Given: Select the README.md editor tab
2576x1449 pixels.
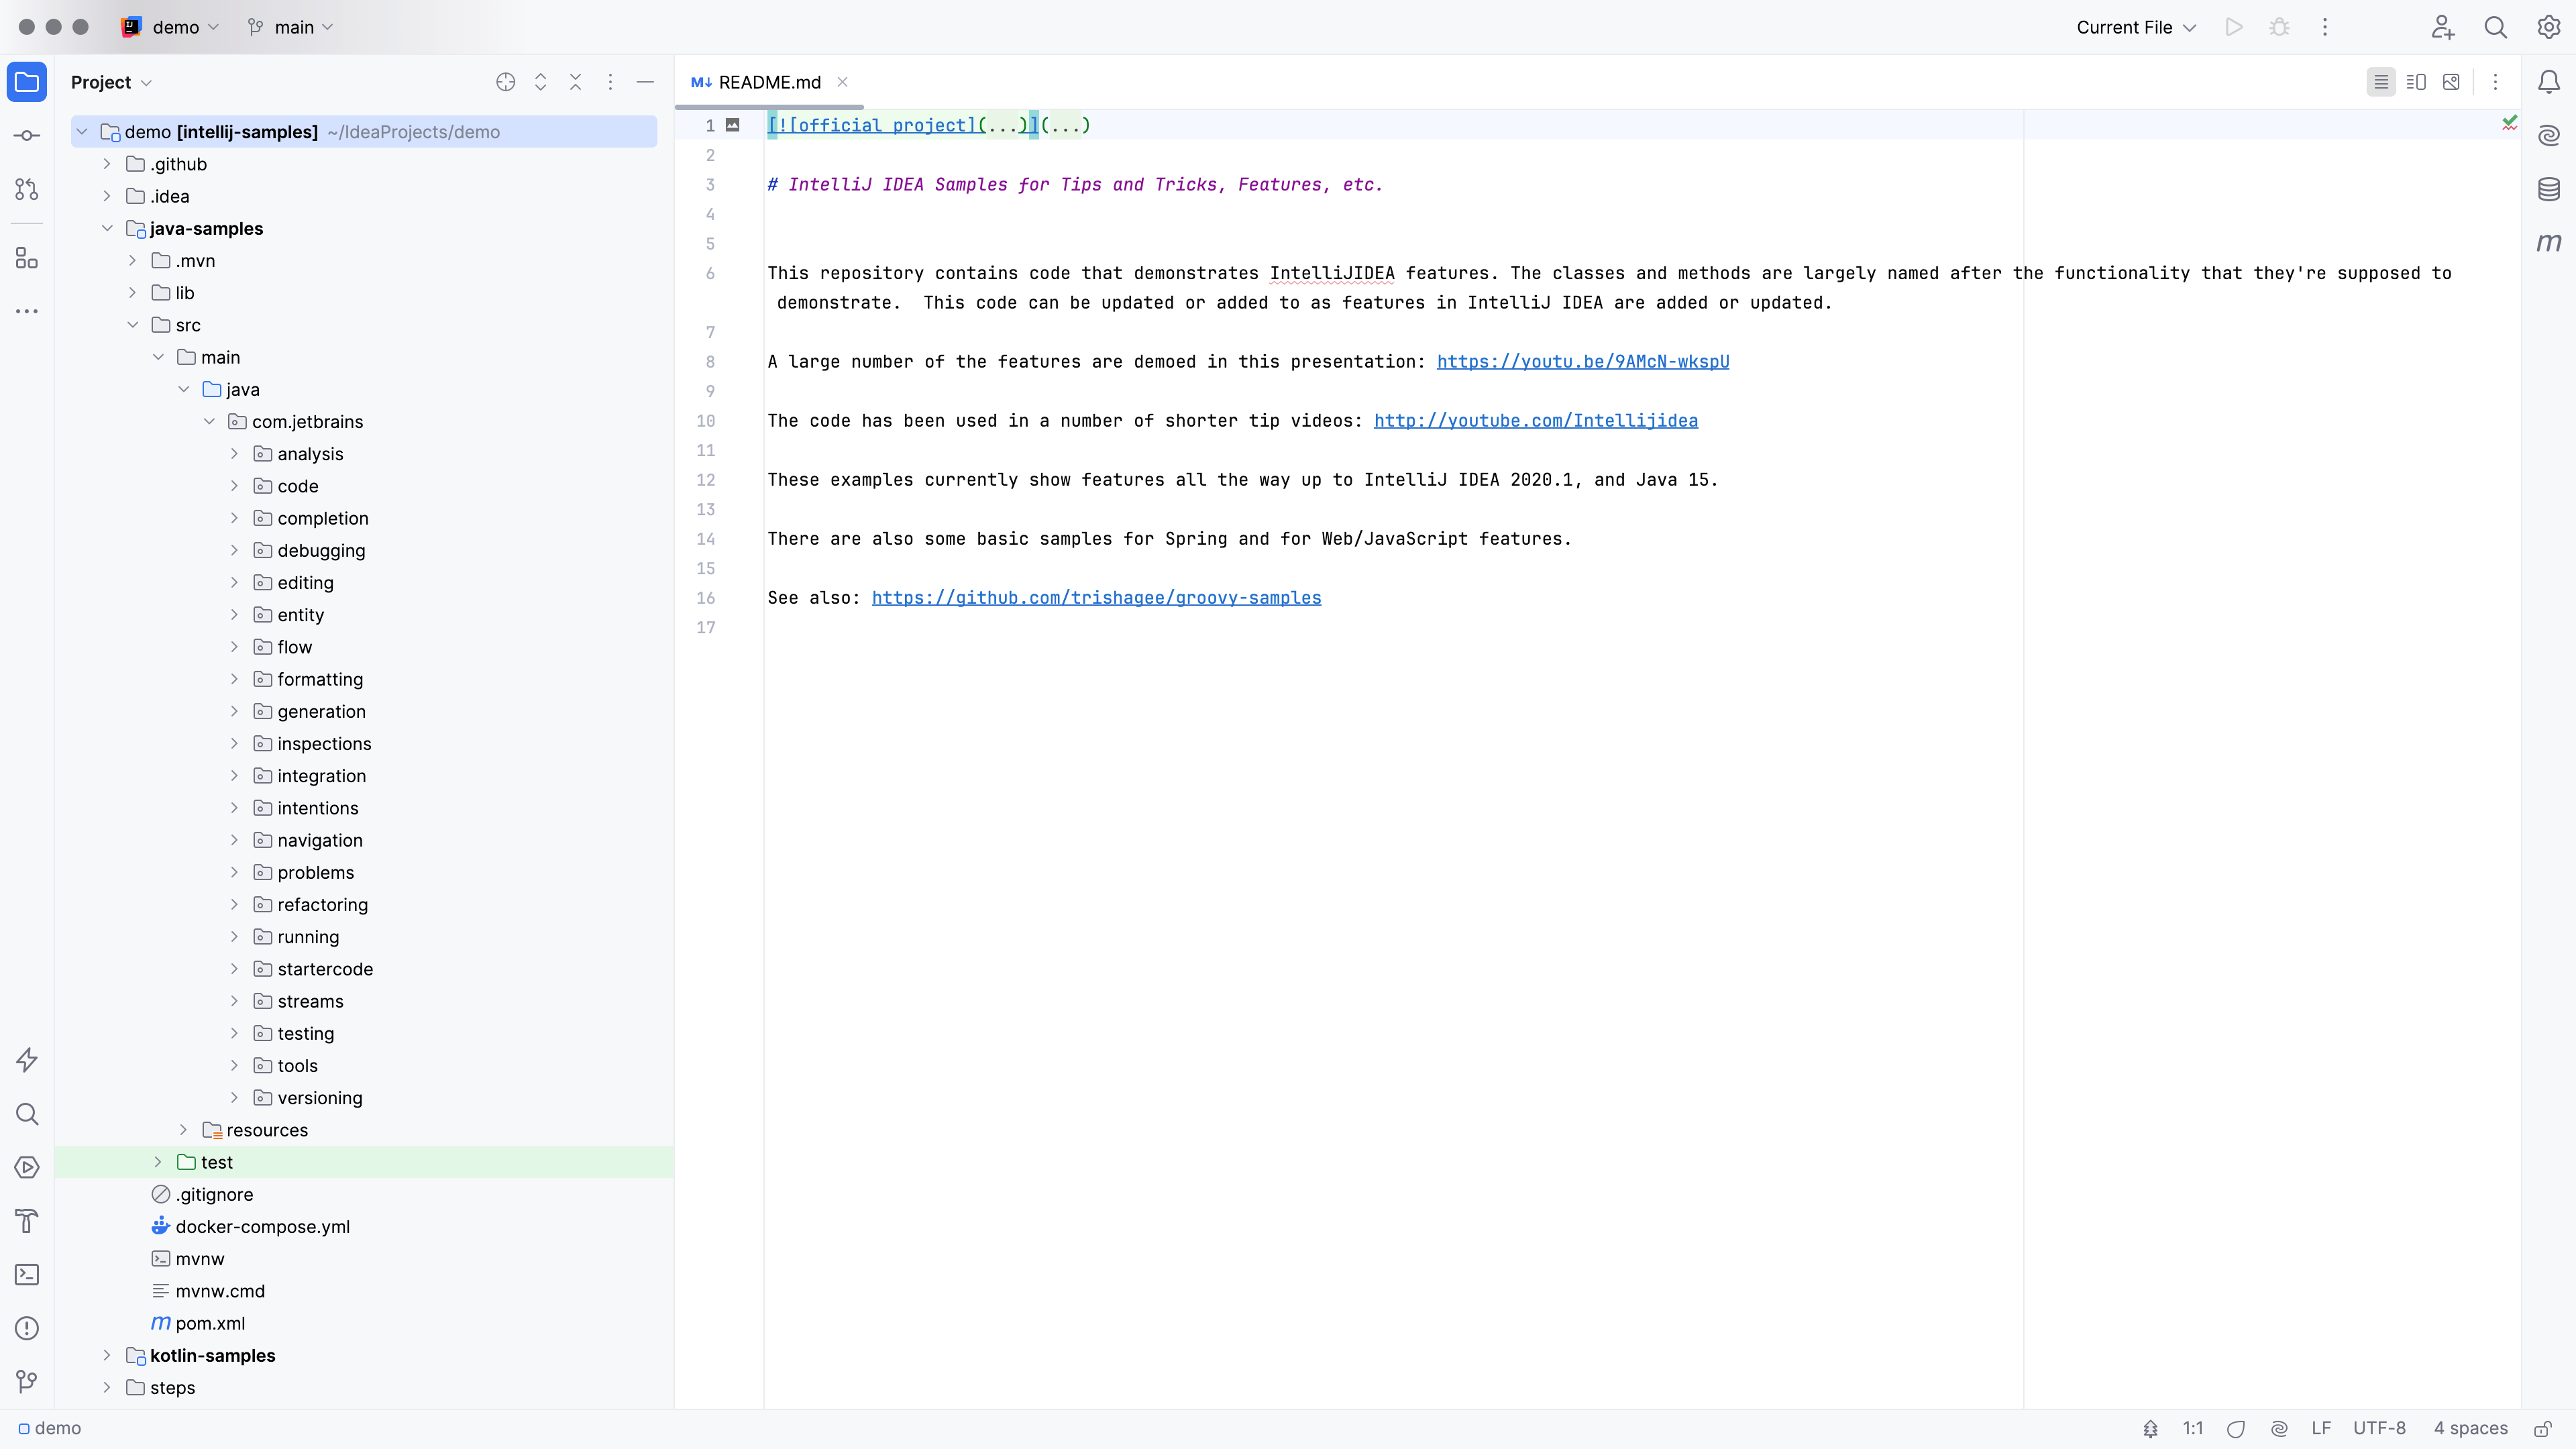Looking at the screenshot, I should [768, 82].
